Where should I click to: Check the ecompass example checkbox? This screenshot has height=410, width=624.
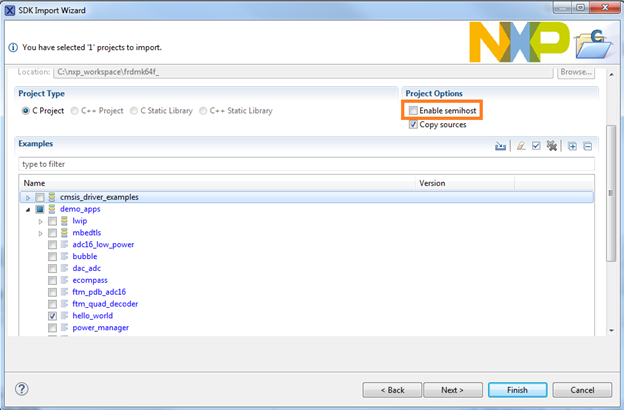(x=53, y=281)
